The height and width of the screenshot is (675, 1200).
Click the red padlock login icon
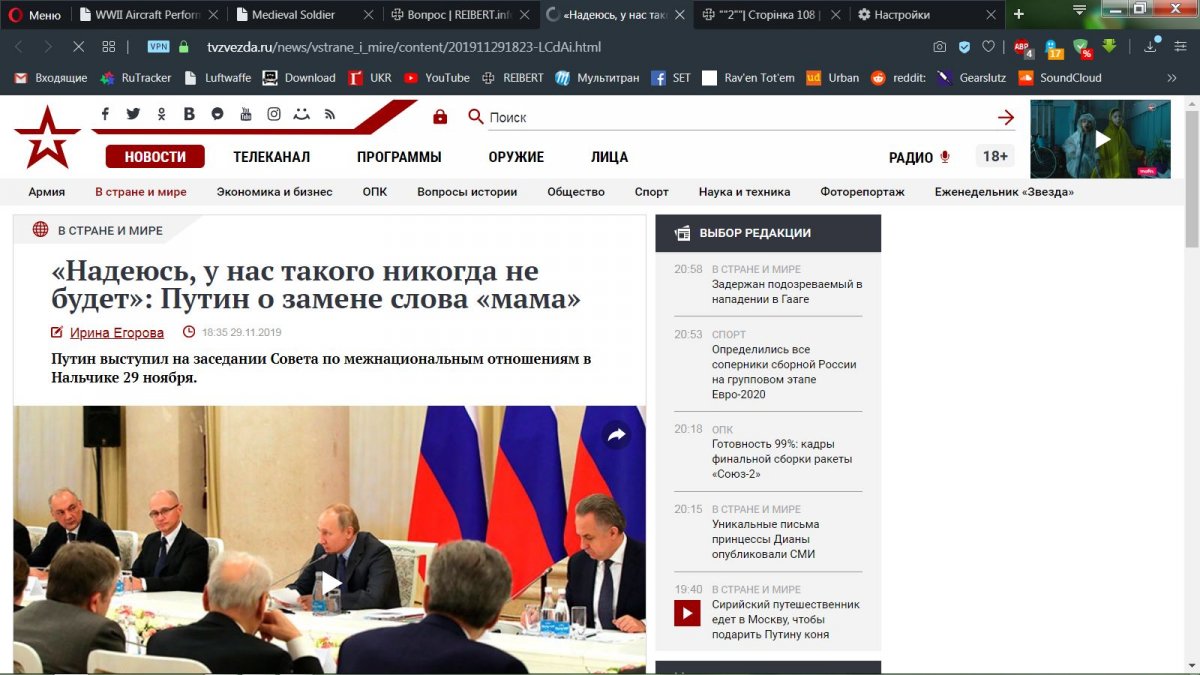point(440,117)
